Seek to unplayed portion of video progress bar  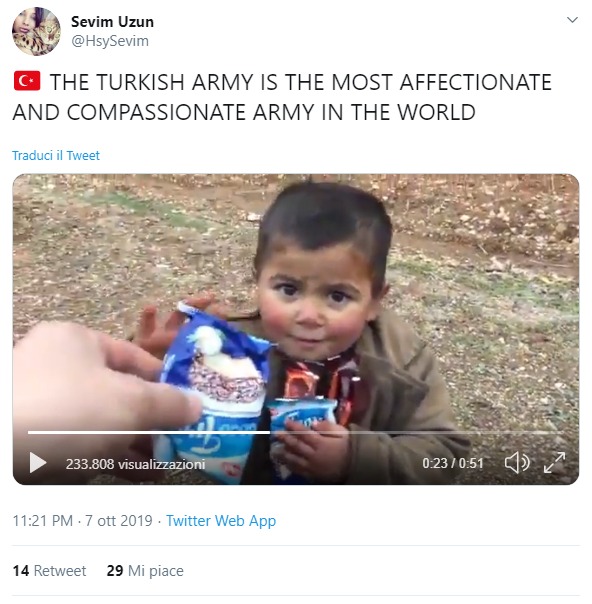point(417,433)
